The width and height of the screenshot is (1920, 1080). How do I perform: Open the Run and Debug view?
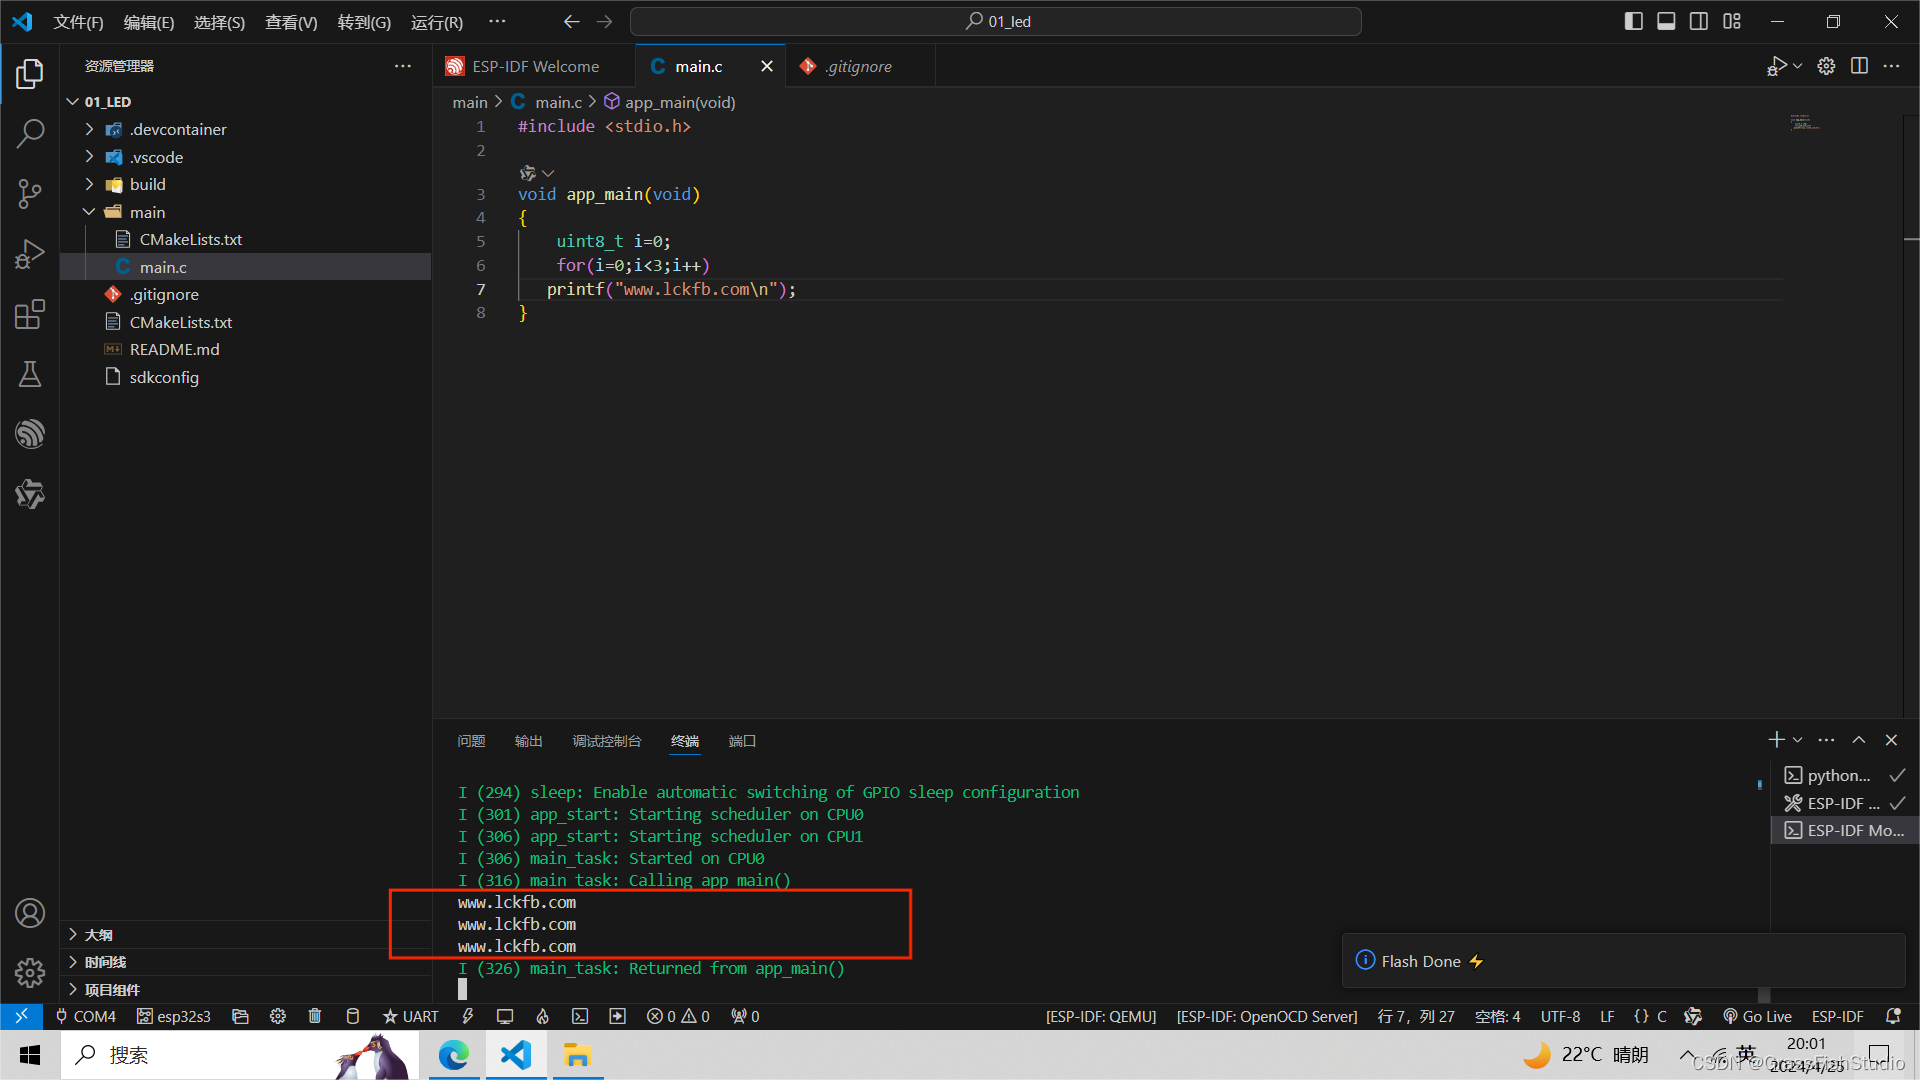30,254
